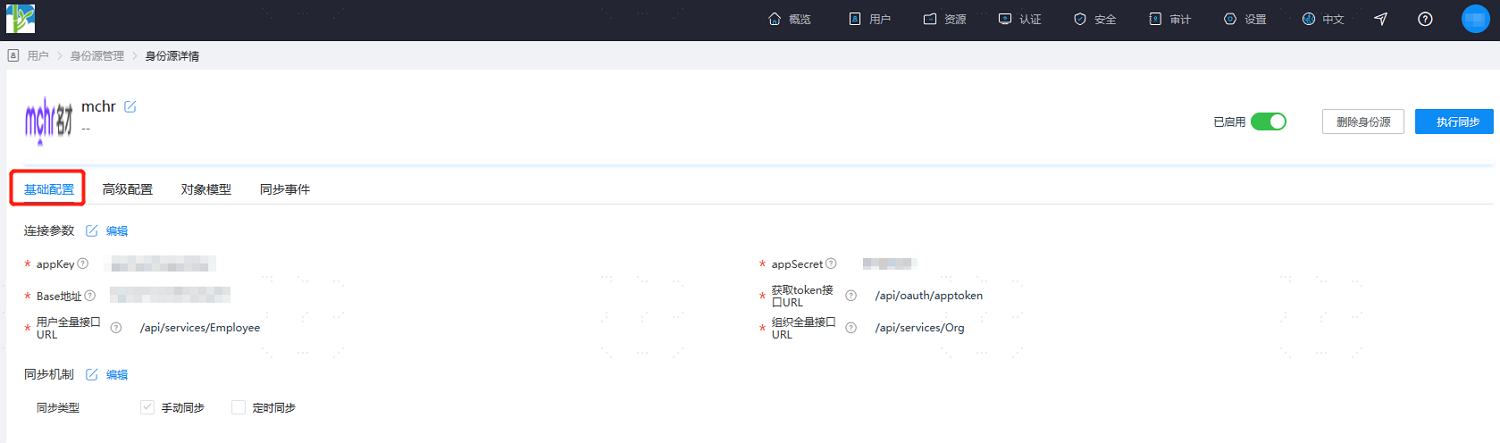
Task: Go to 身份源管理 breadcrumb link
Action: point(97,56)
